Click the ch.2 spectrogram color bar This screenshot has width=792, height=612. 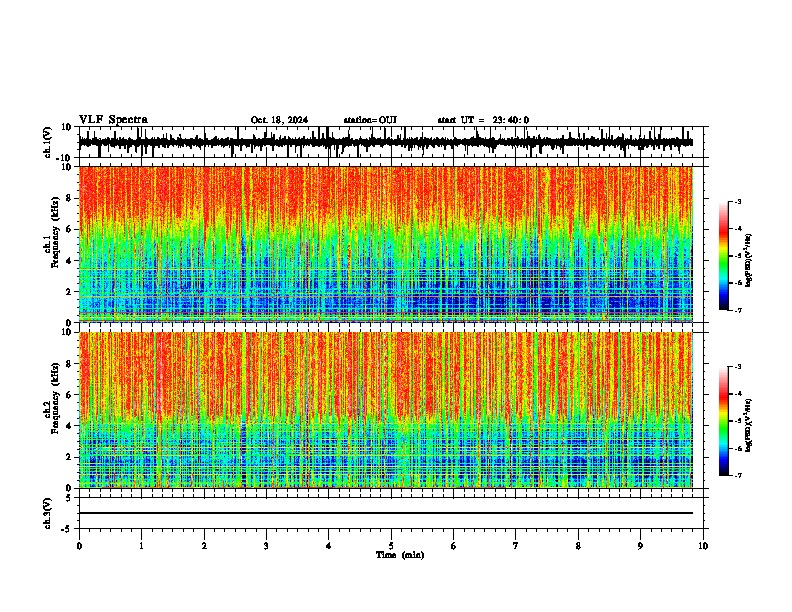[x=724, y=421]
